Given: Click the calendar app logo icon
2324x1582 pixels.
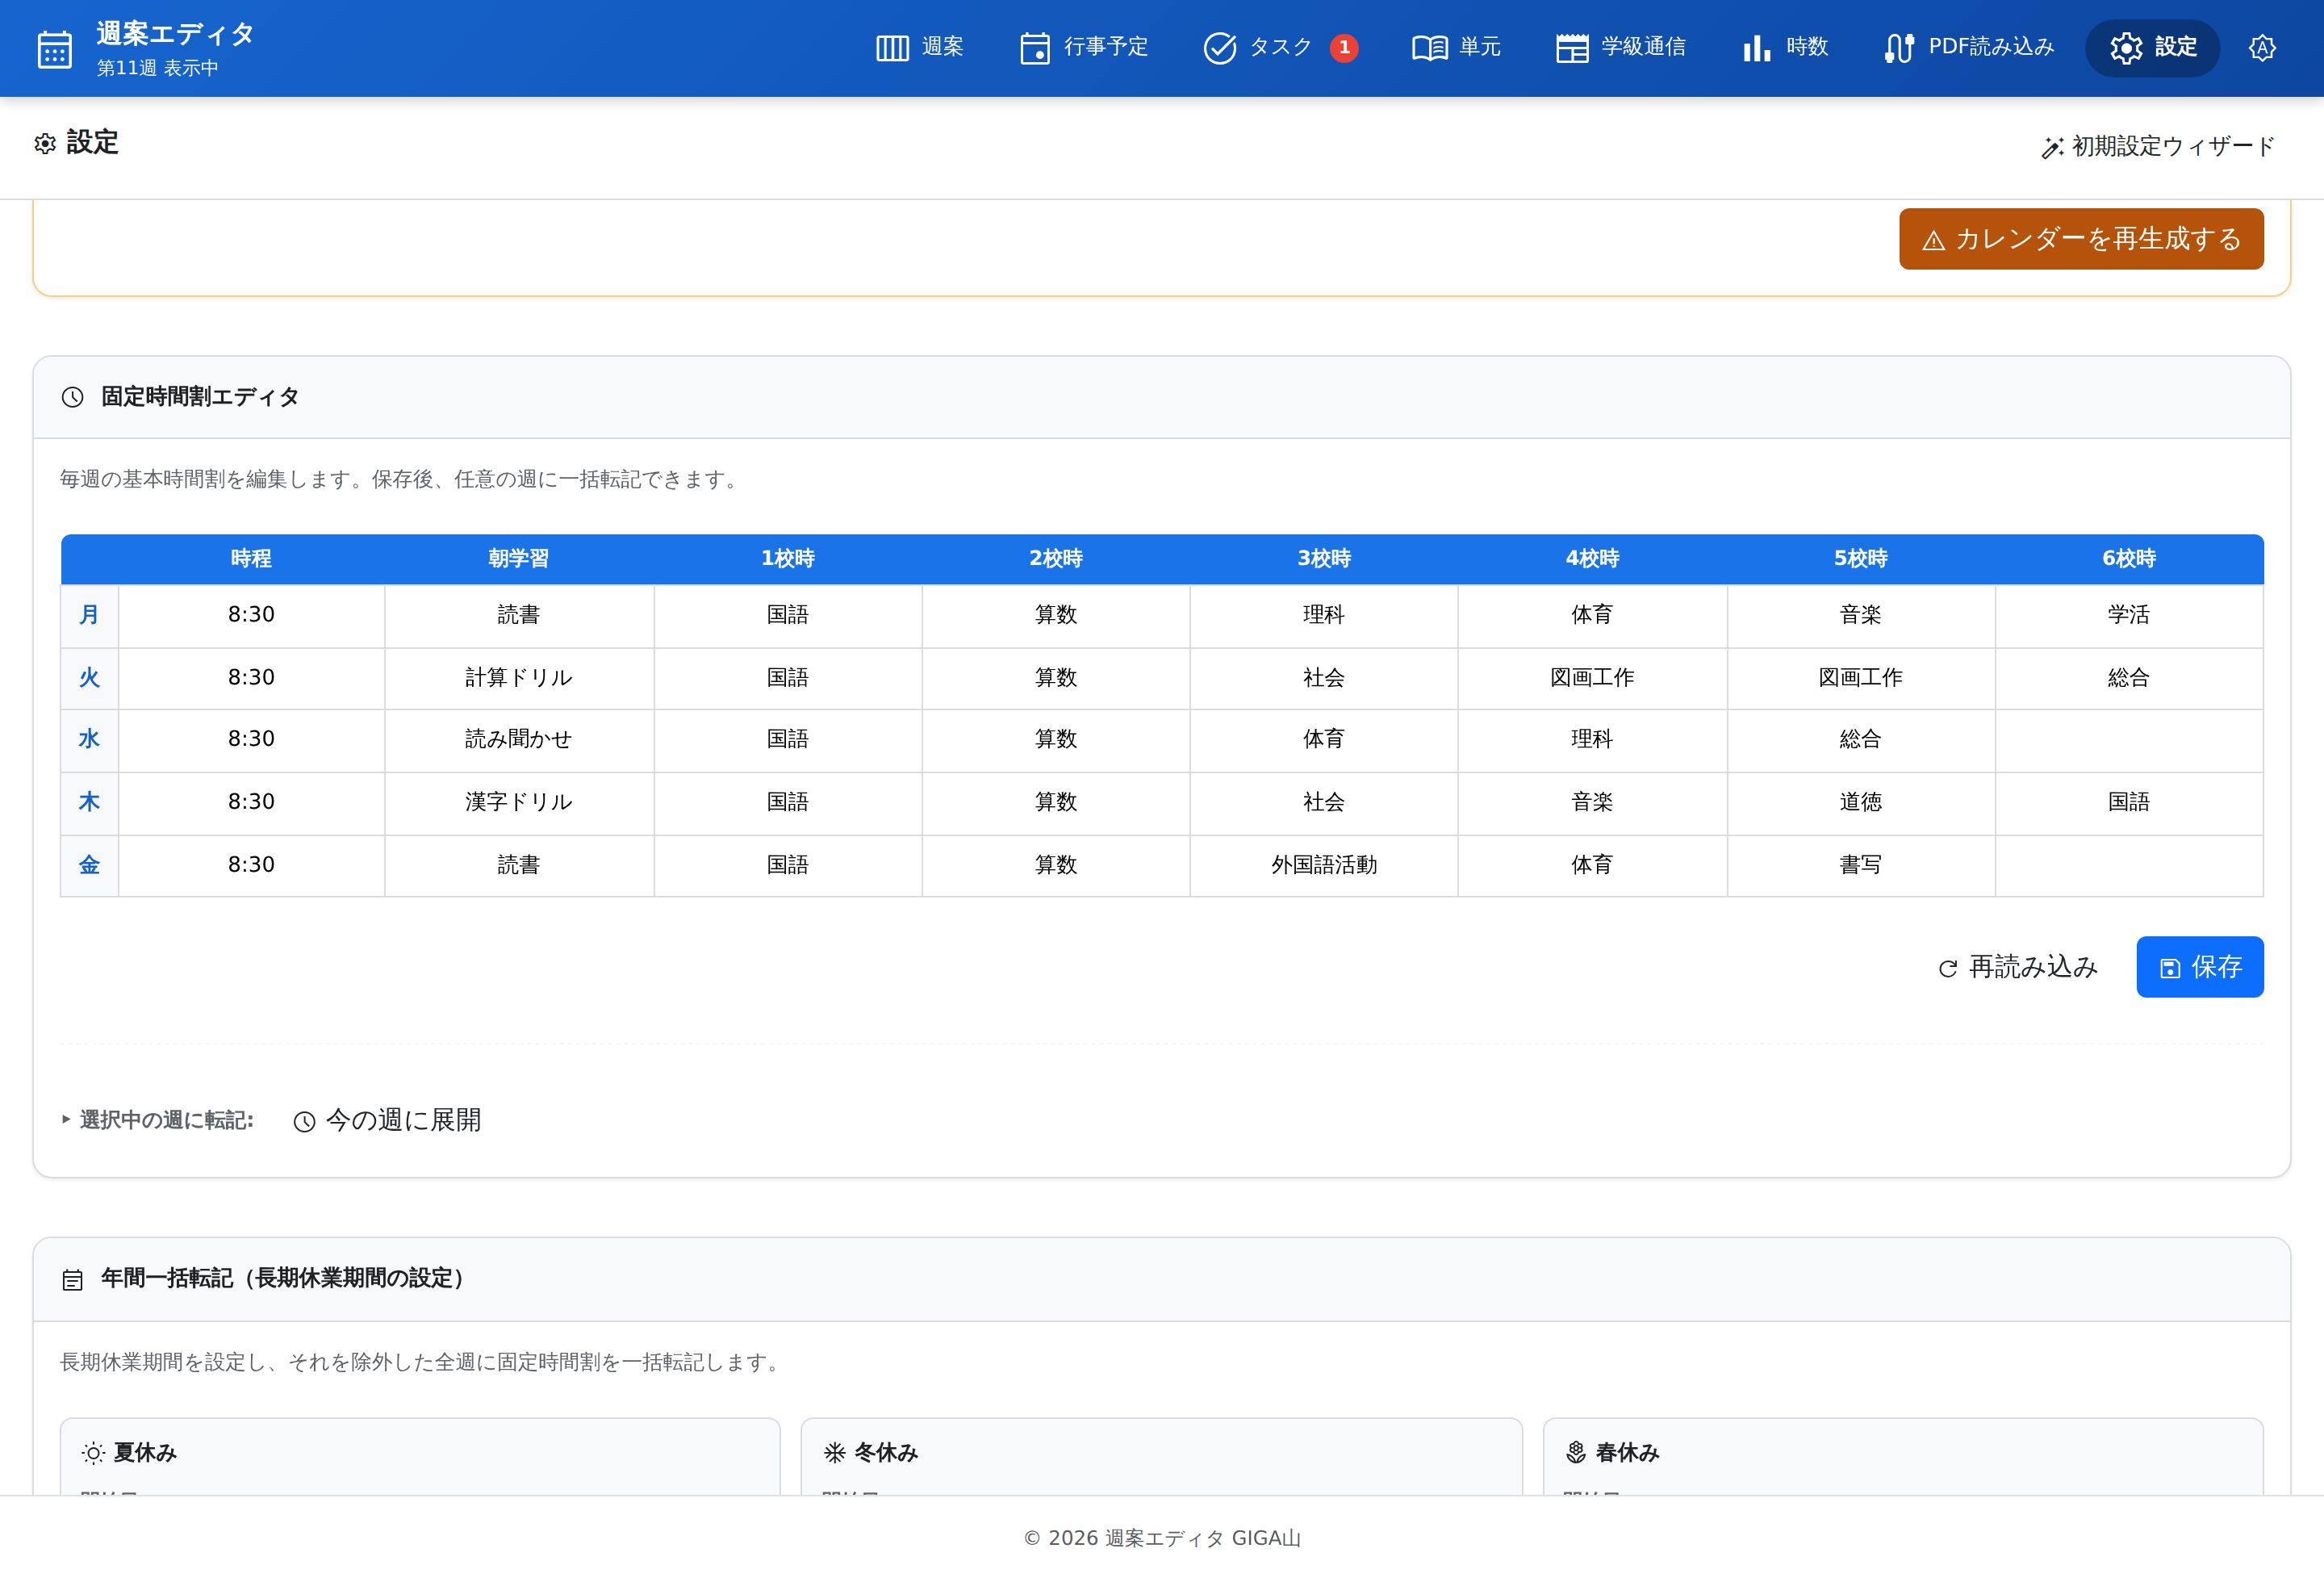Looking at the screenshot, I should (x=54, y=48).
